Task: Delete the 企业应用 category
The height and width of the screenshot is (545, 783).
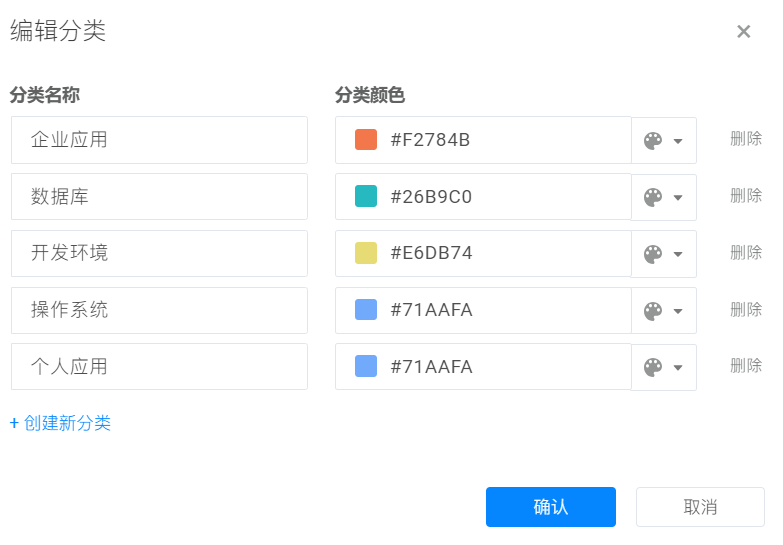Action: tap(746, 139)
